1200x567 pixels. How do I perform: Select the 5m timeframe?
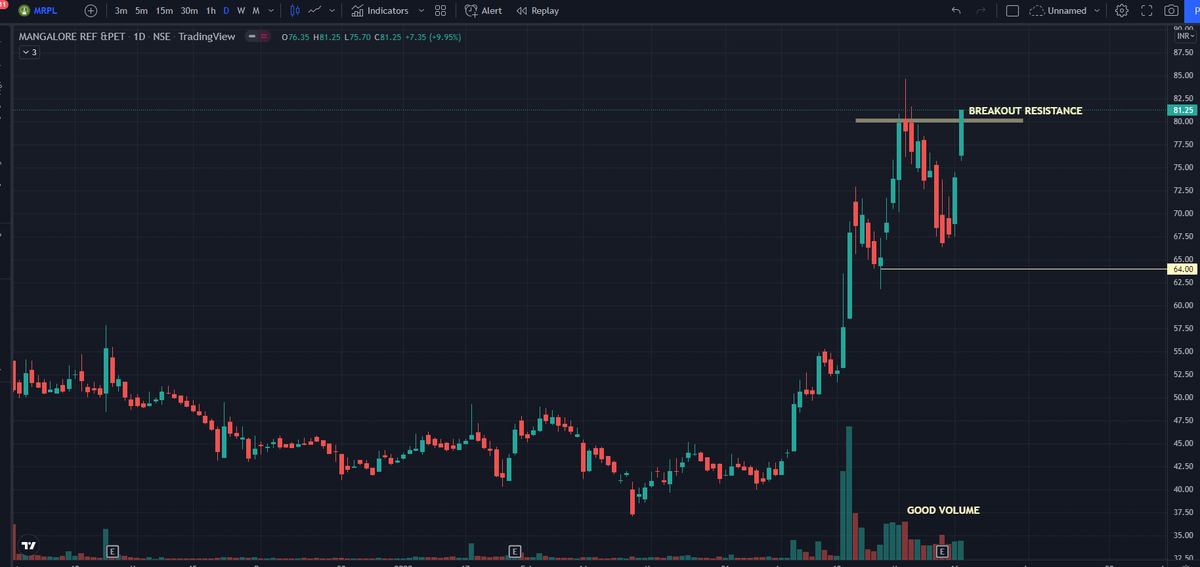[x=142, y=10]
